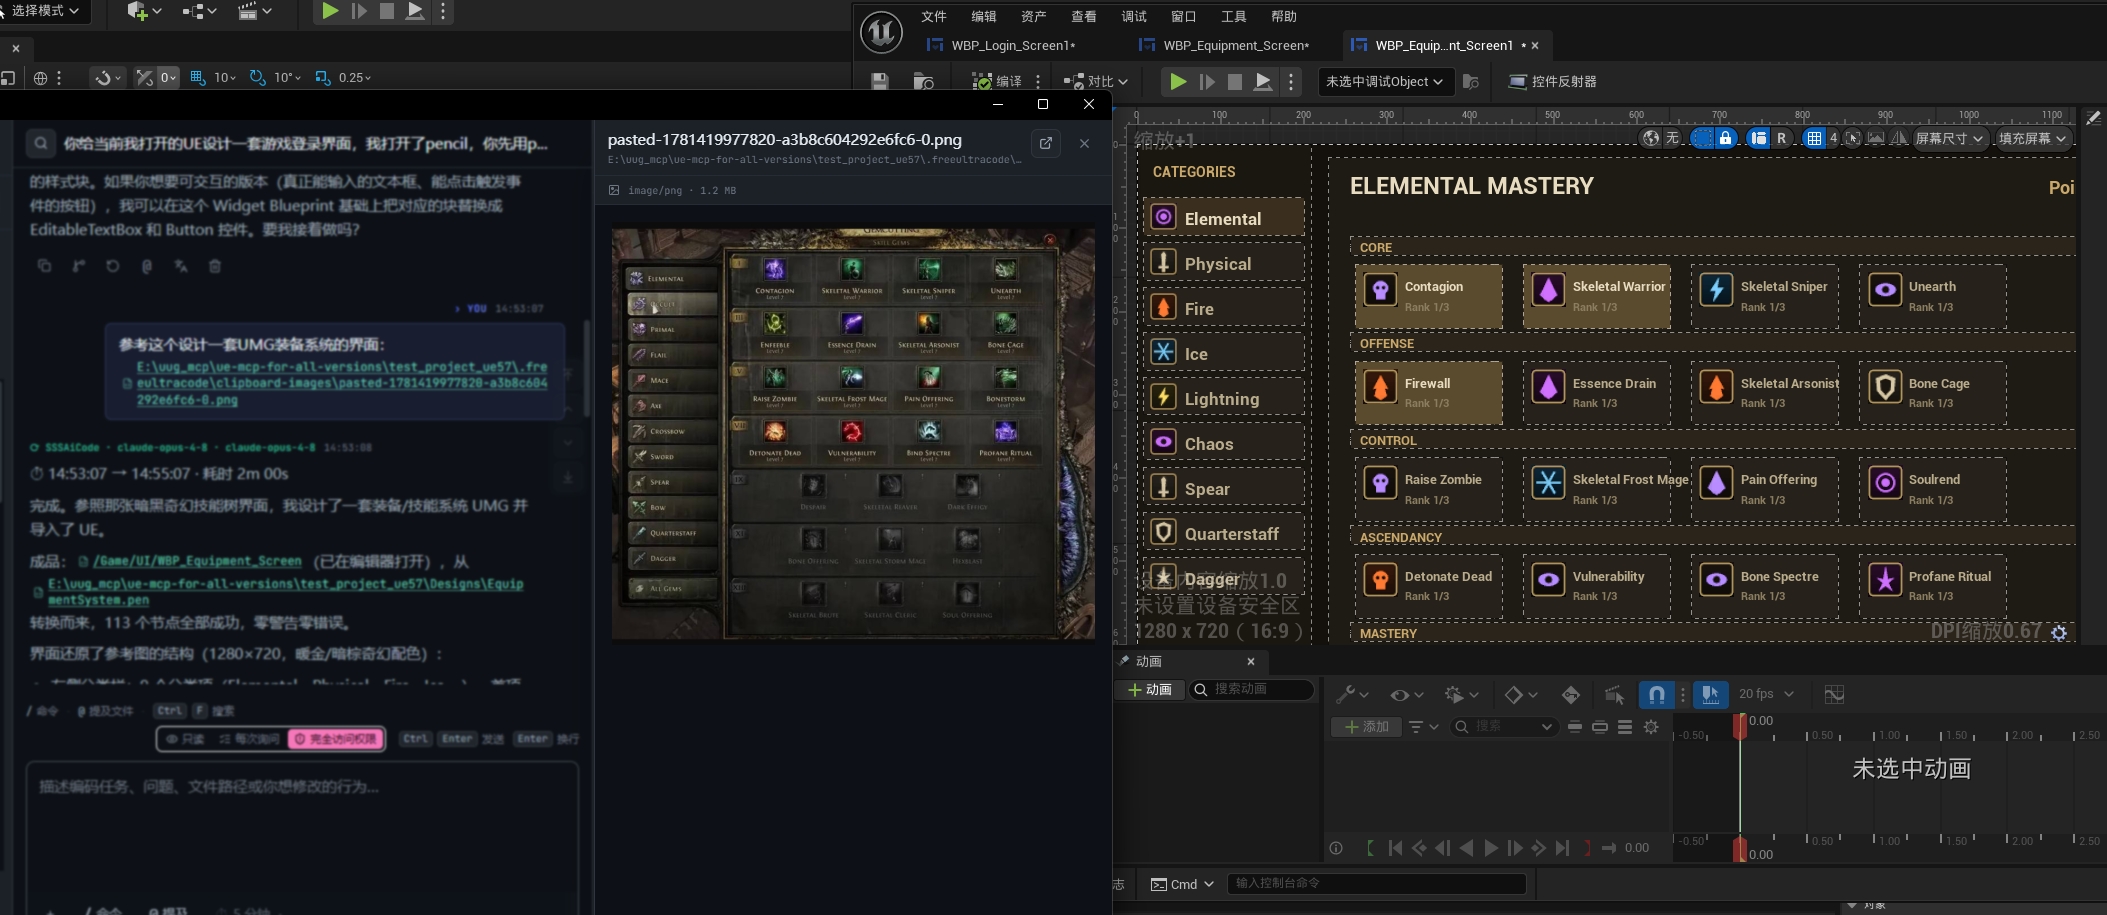
Task: Toggle rotation snapping in the level viewport toolbar
Action: click(x=258, y=77)
